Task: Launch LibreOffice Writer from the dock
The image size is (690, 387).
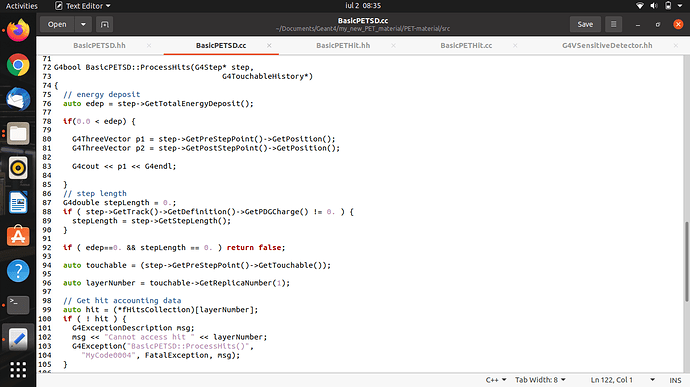Action: tap(18, 202)
